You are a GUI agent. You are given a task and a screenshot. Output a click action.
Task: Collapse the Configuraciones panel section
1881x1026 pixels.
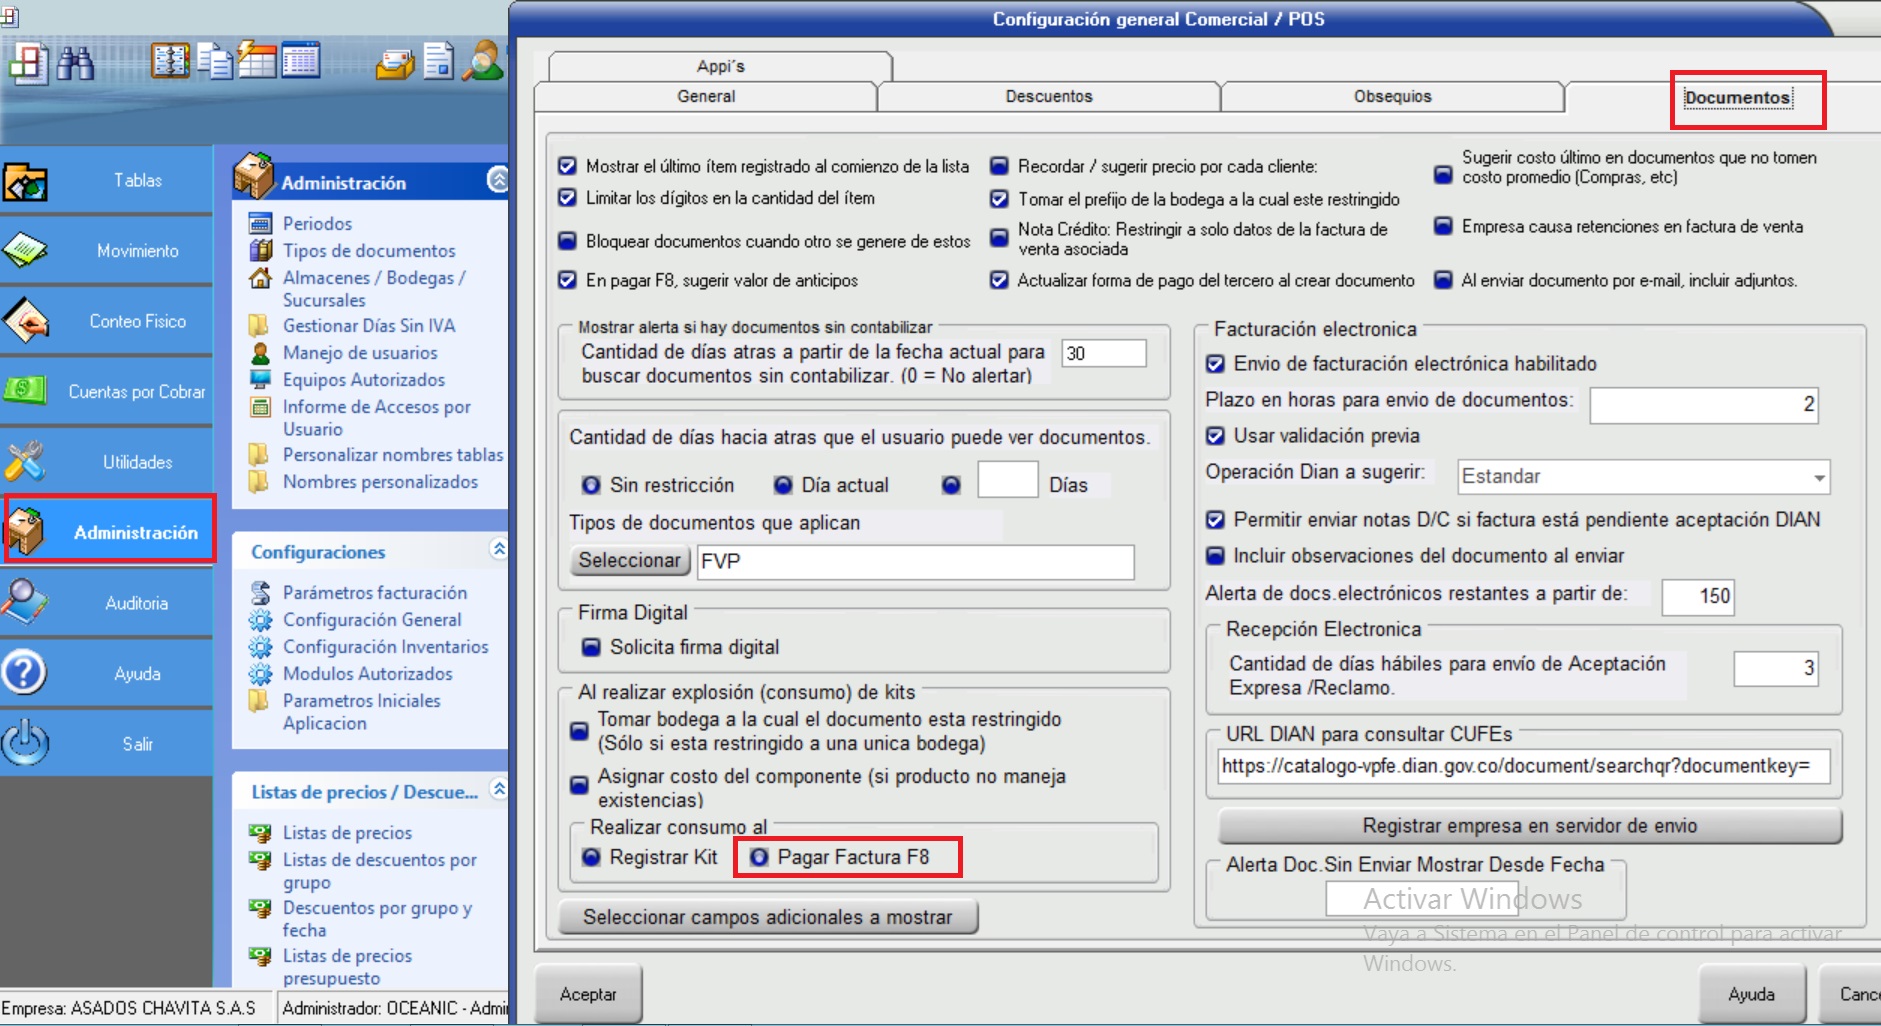click(x=498, y=549)
